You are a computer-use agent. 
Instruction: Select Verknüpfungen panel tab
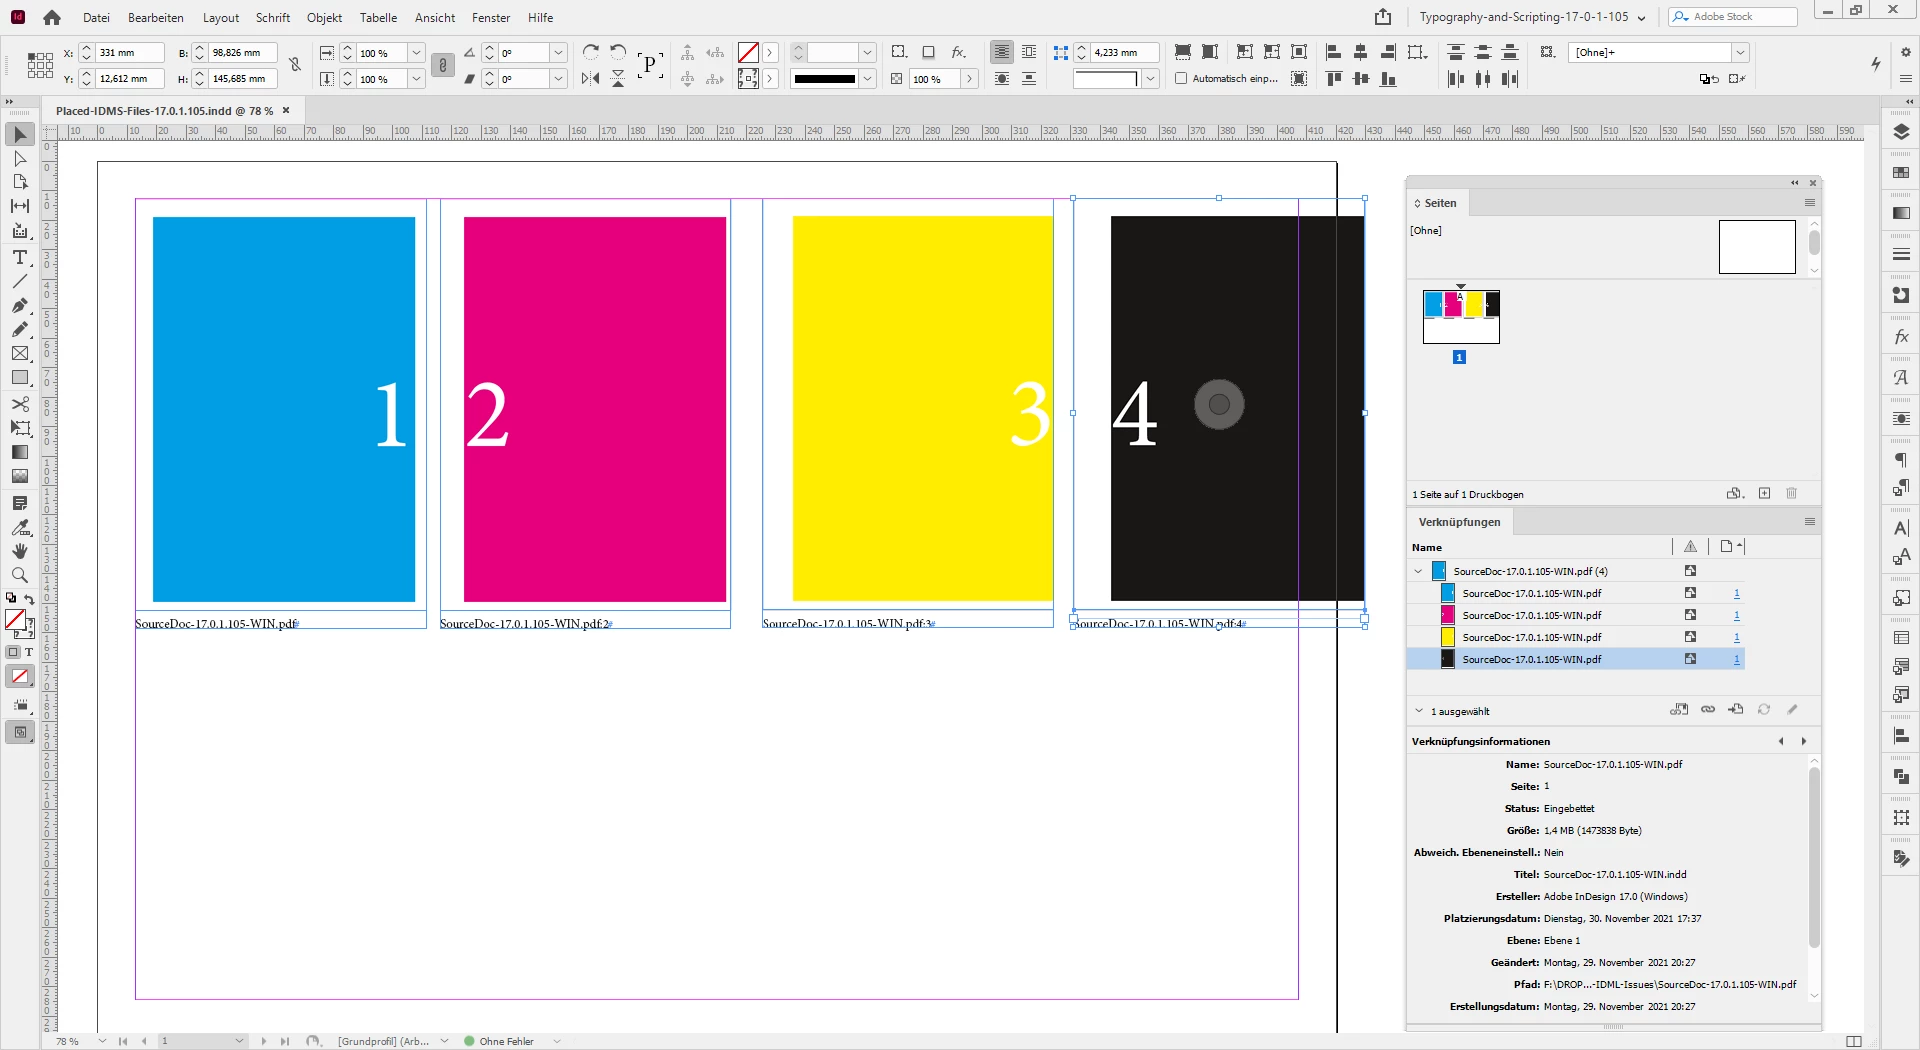(1459, 522)
